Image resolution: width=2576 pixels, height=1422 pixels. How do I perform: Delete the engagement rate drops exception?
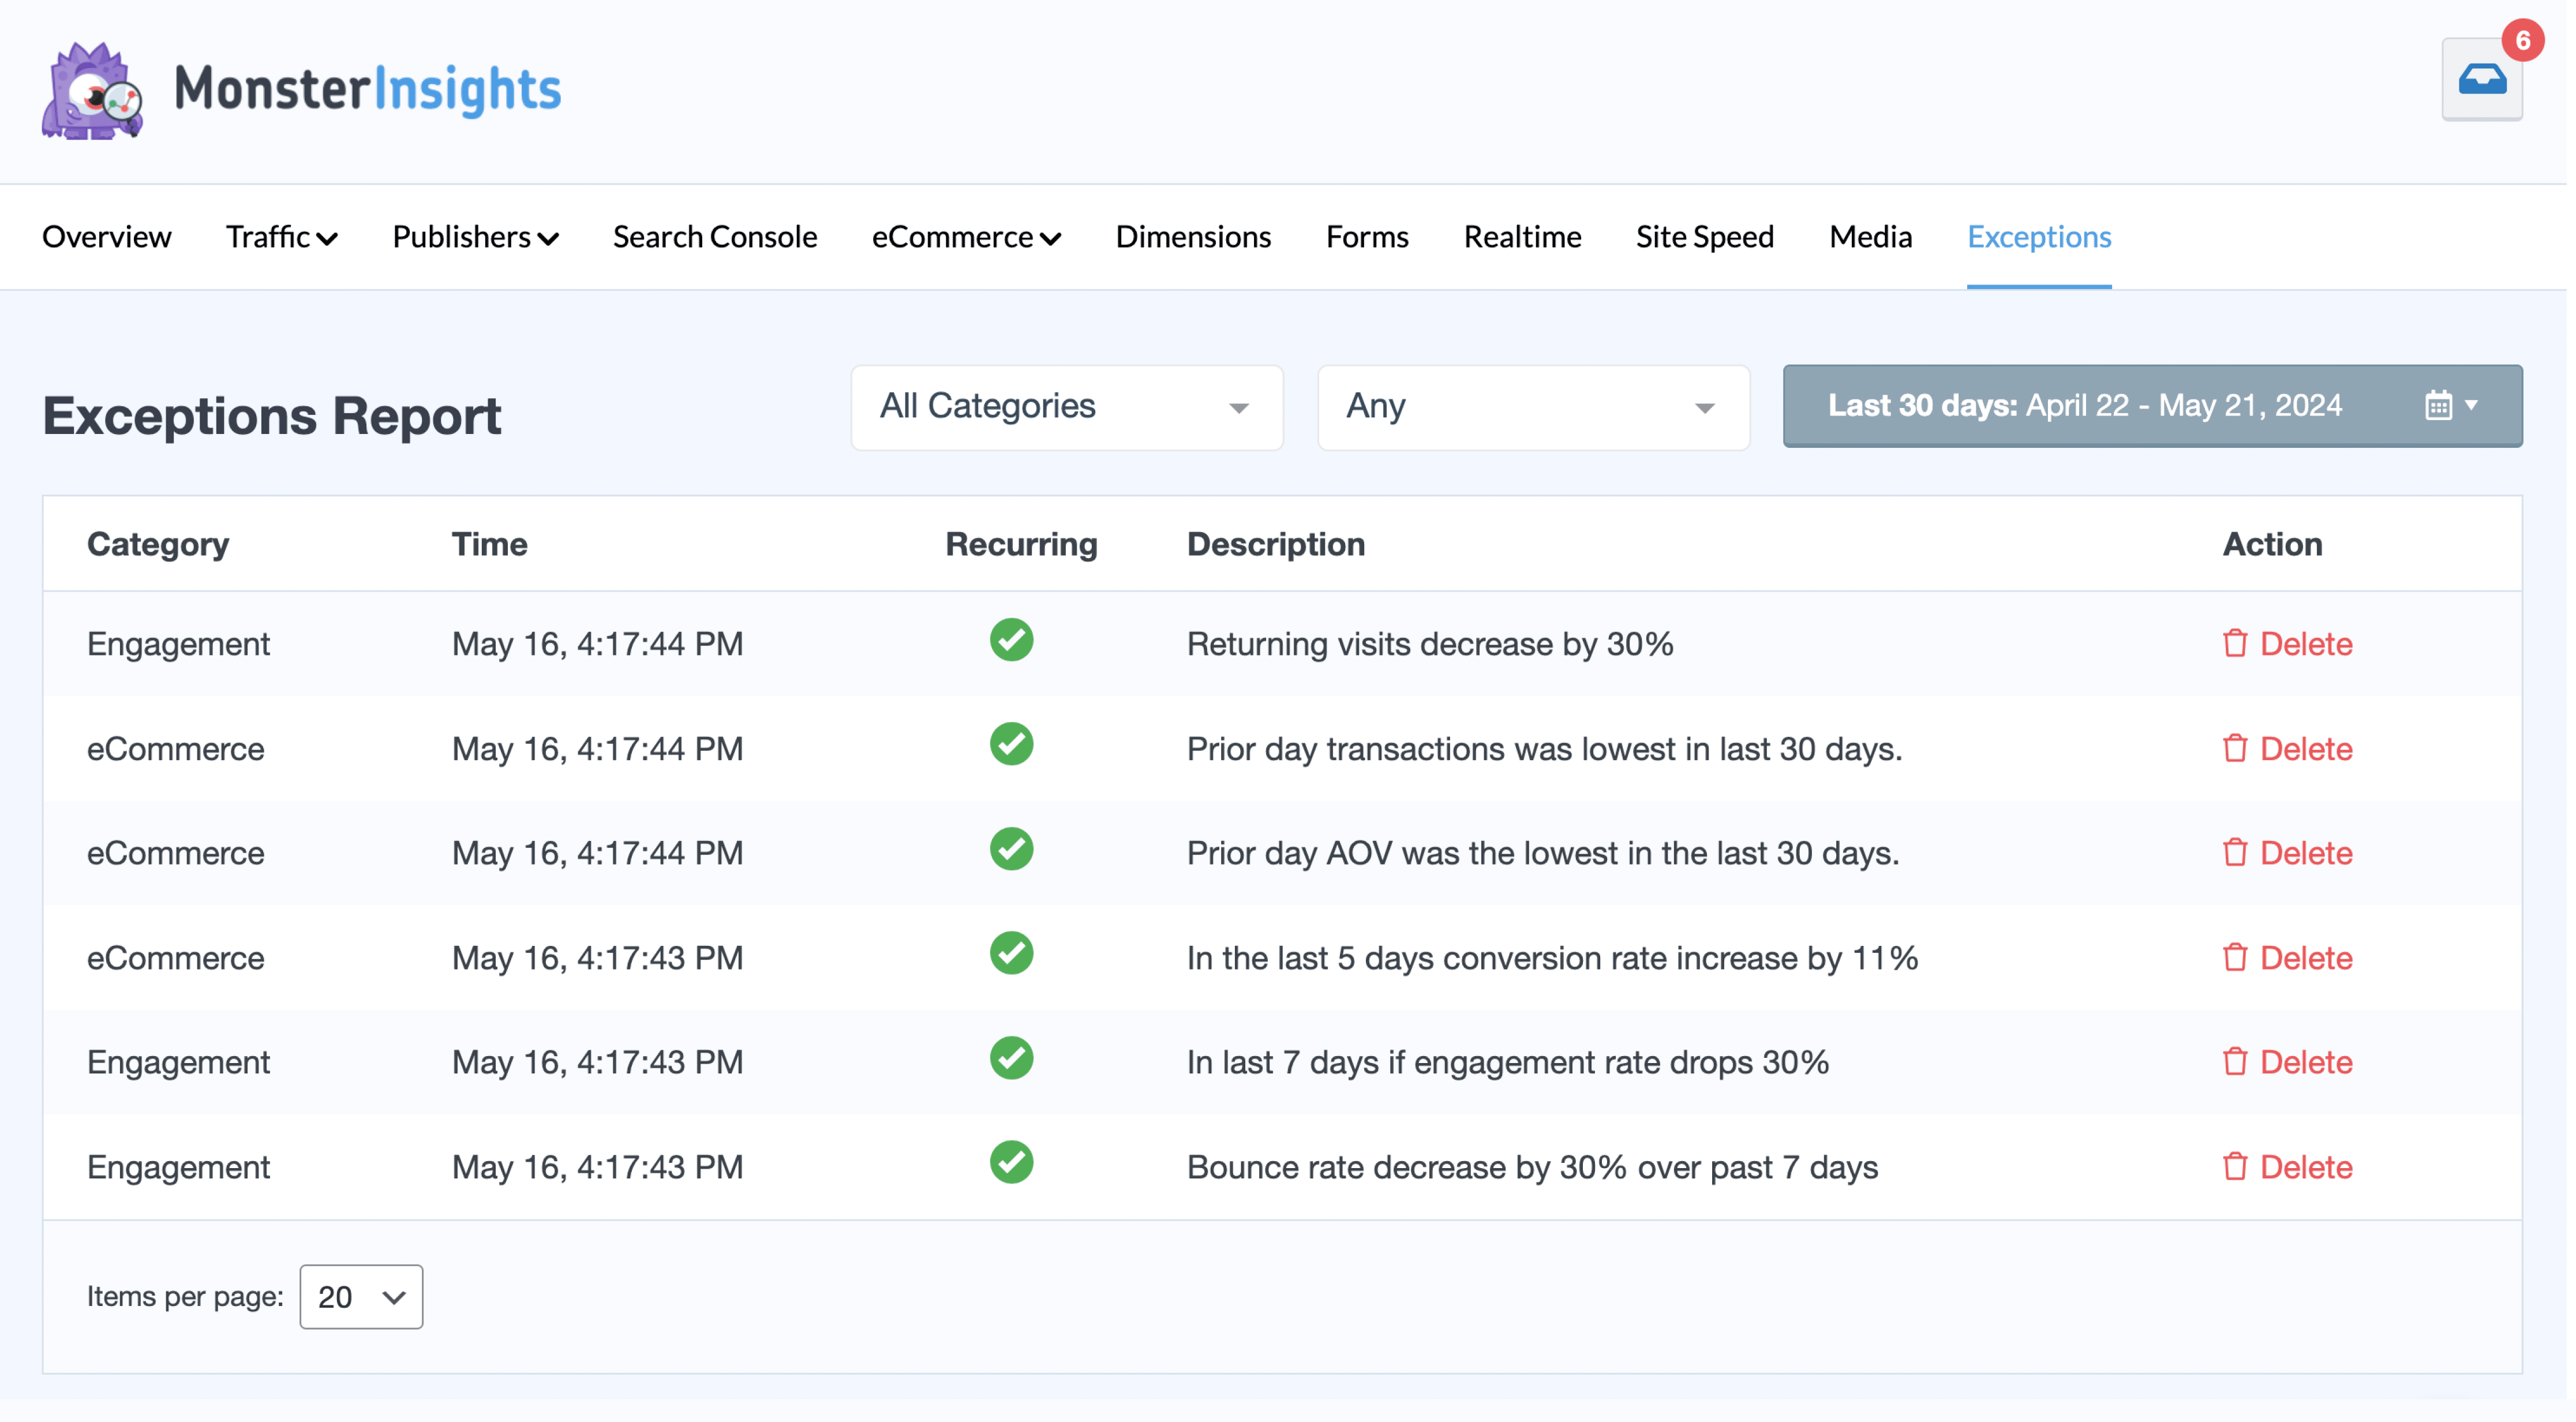(2288, 1062)
